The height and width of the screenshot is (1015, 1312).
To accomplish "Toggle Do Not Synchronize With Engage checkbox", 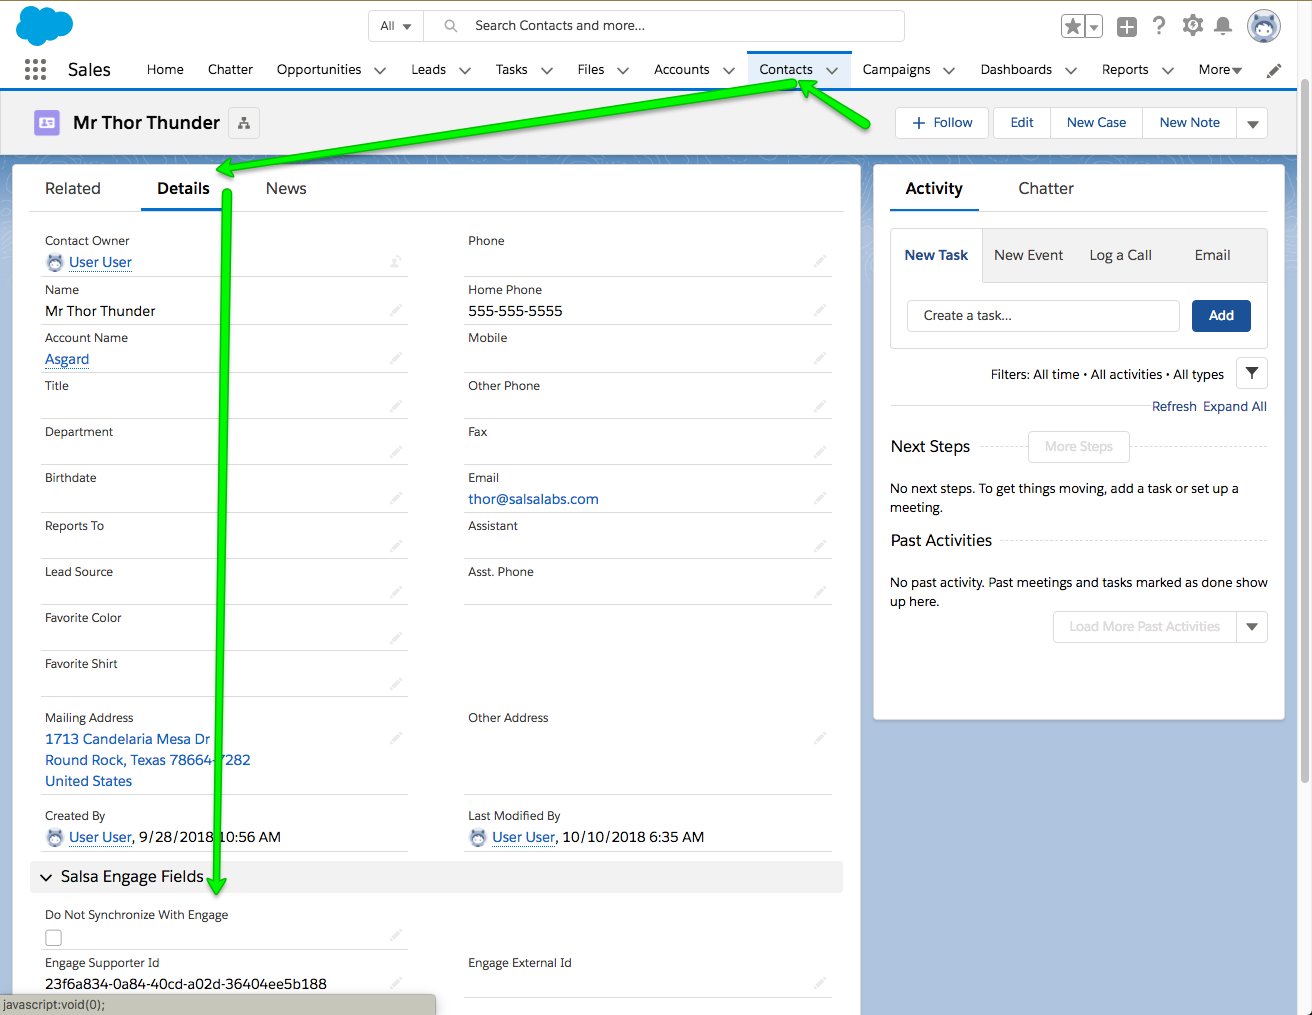I will (54, 938).
